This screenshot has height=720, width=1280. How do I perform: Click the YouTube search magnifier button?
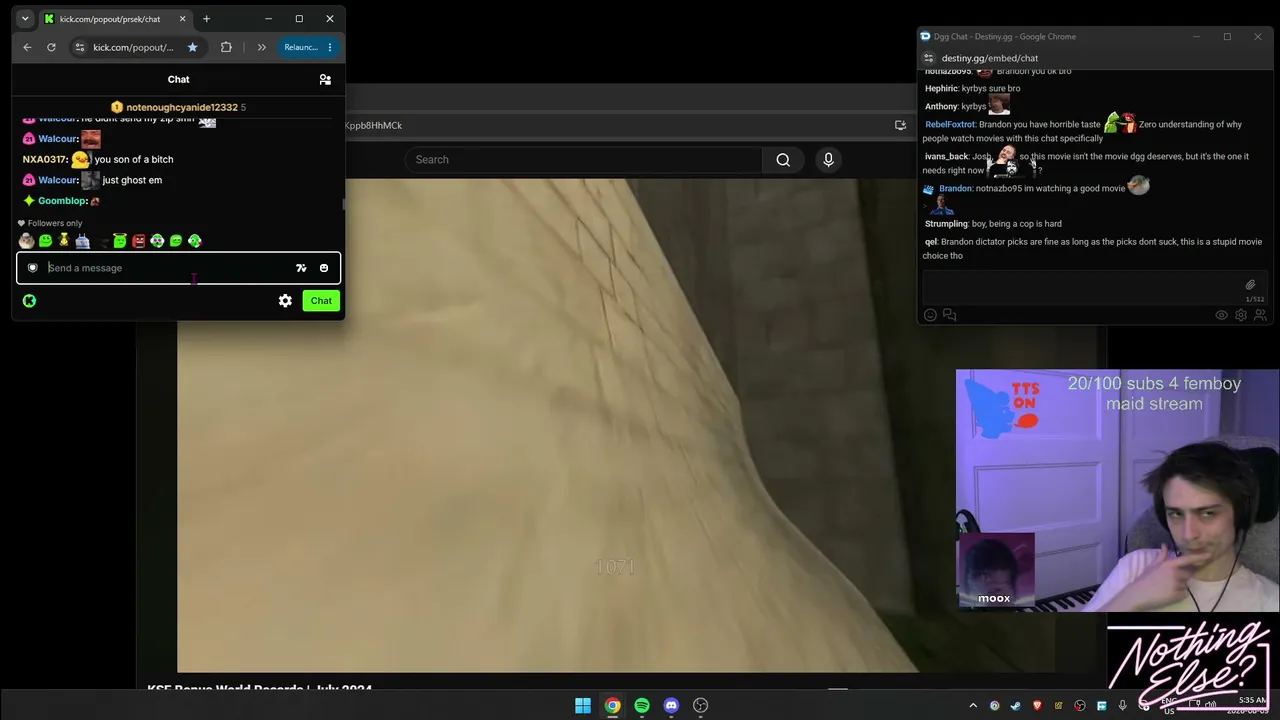(x=783, y=160)
